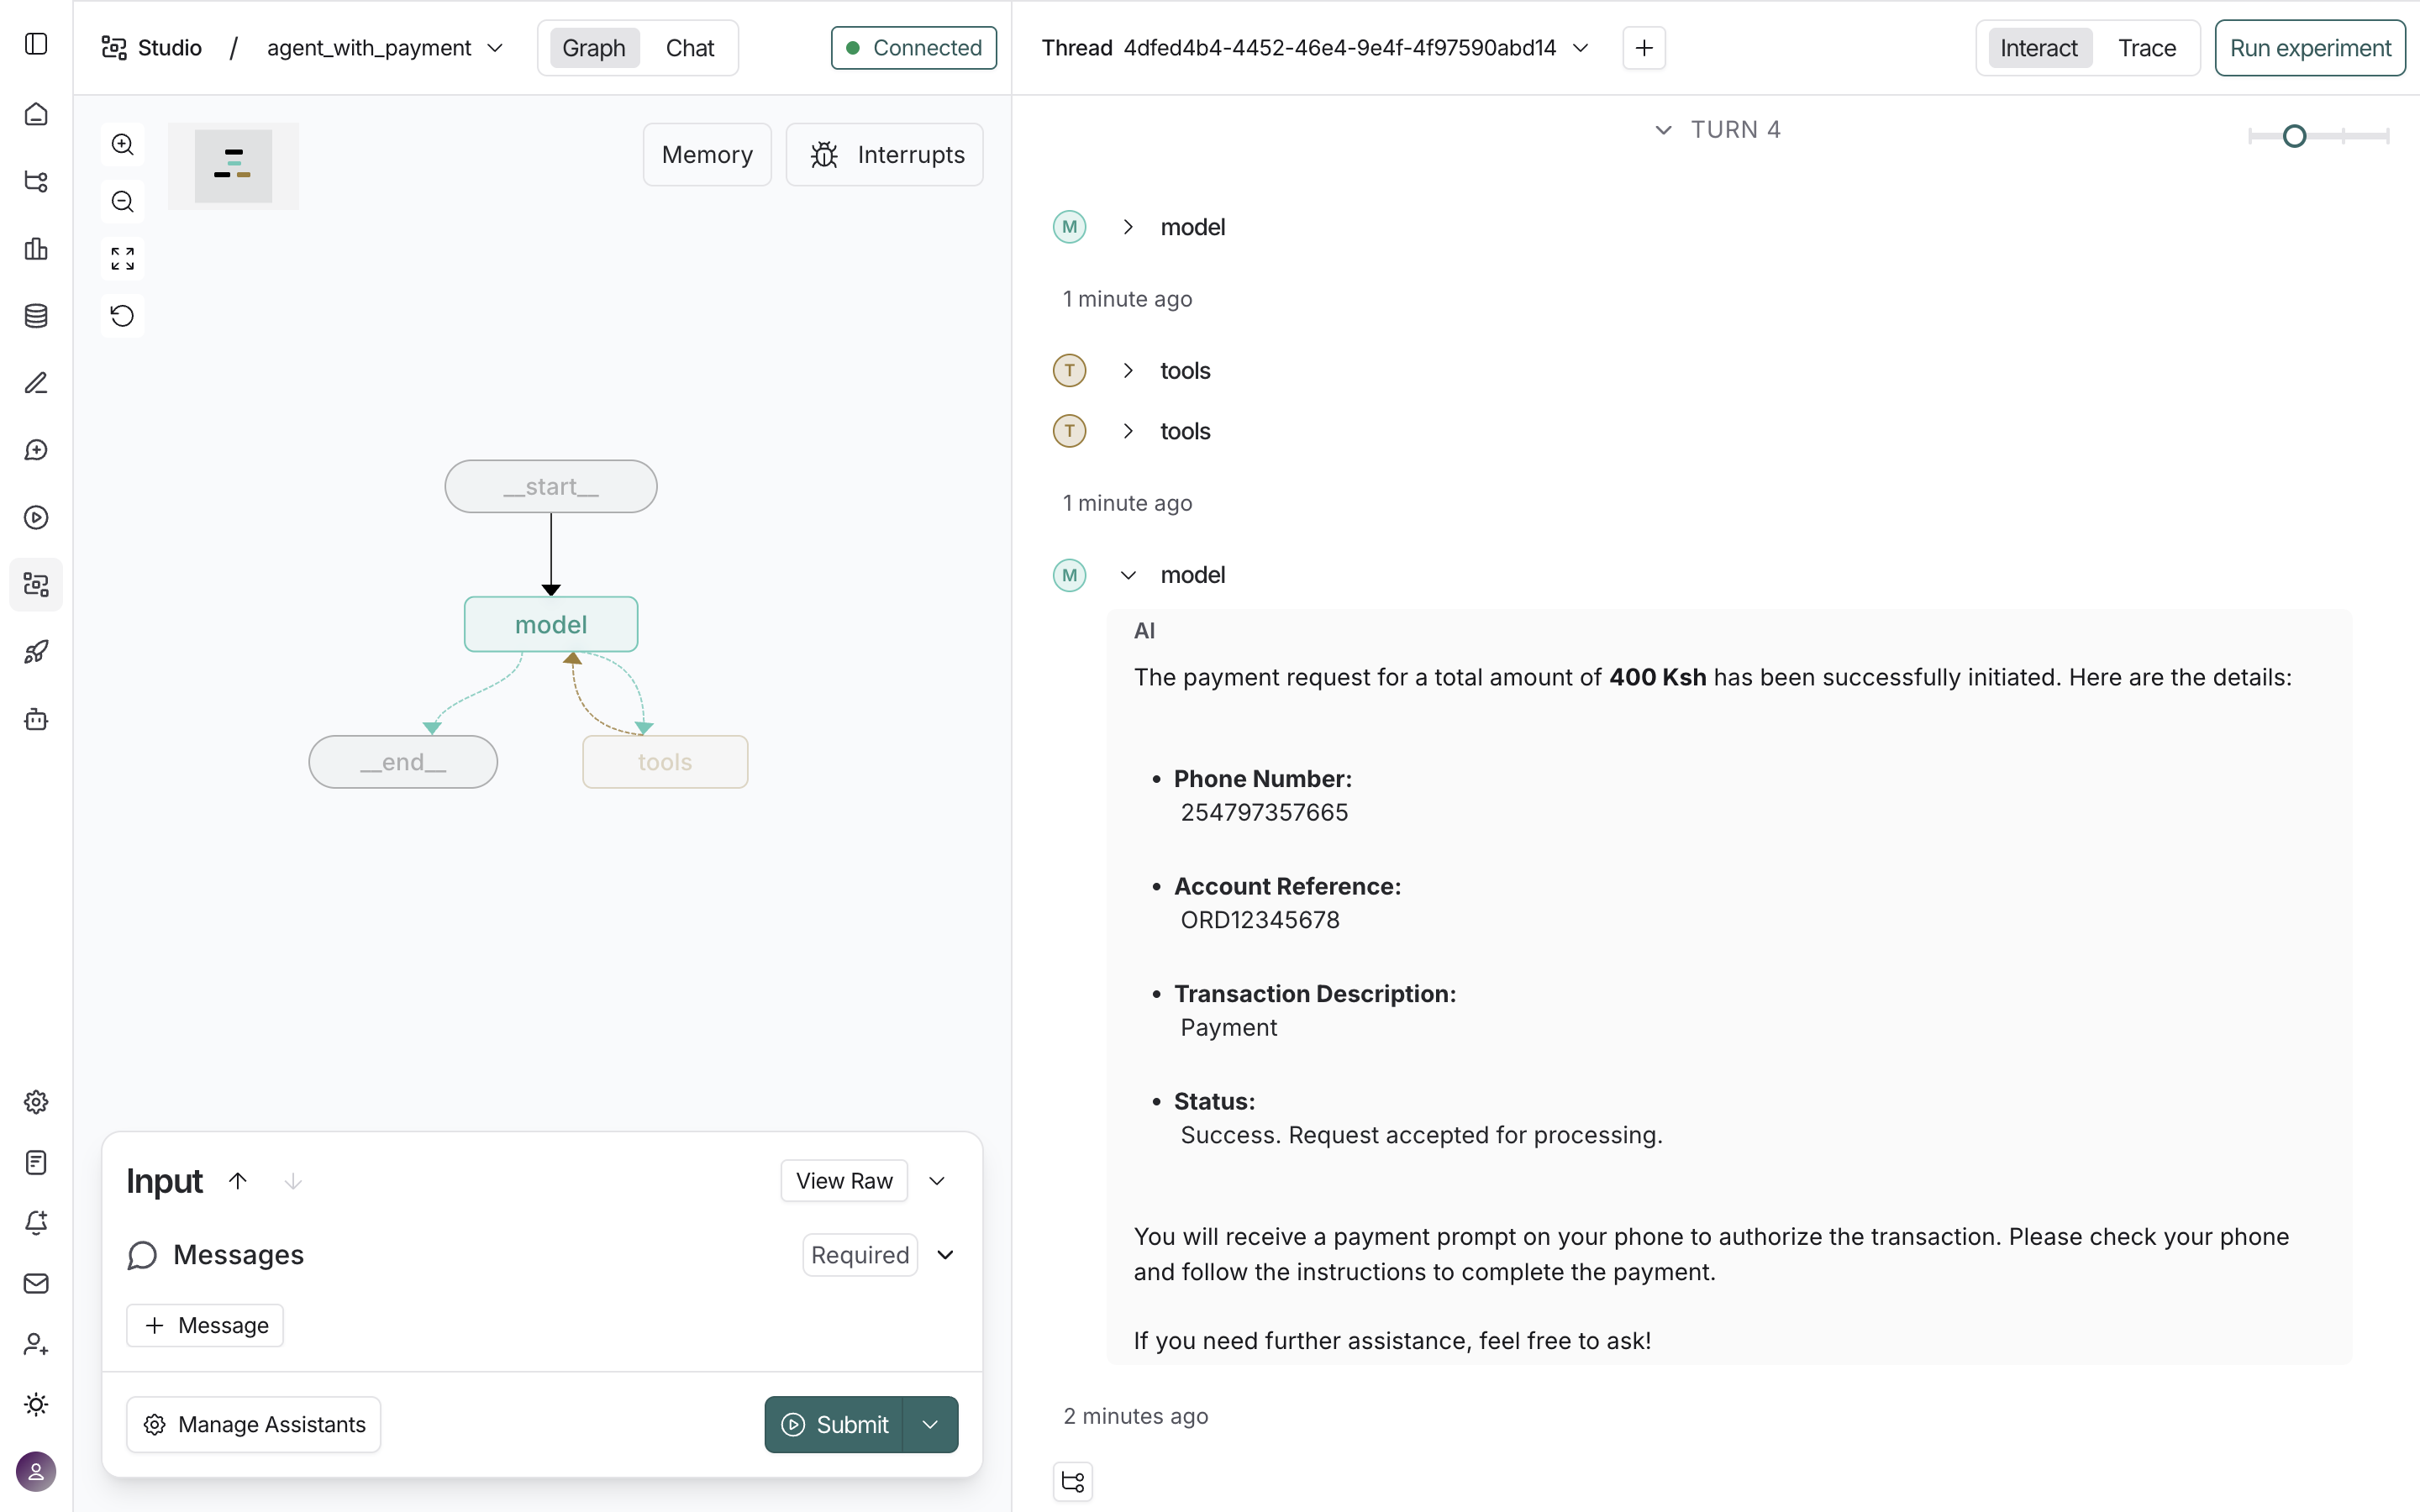The width and height of the screenshot is (2420, 1512).
Task: Open the Datasets panel from the sidebar
Action: pos(36,316)
